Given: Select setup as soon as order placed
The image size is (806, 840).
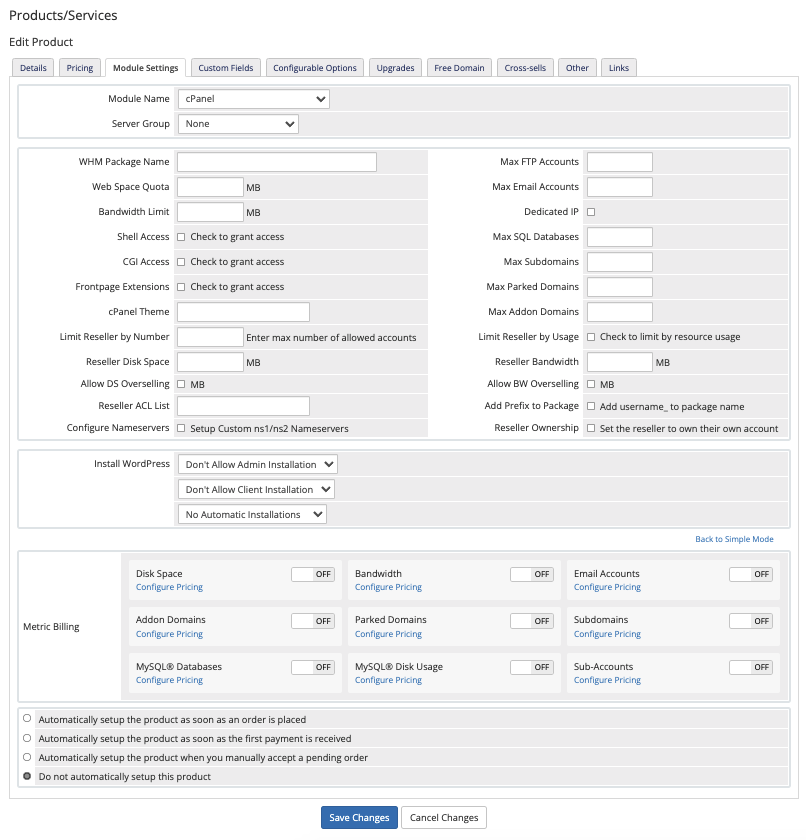Looking at the screenshot, I should [27, 718].
